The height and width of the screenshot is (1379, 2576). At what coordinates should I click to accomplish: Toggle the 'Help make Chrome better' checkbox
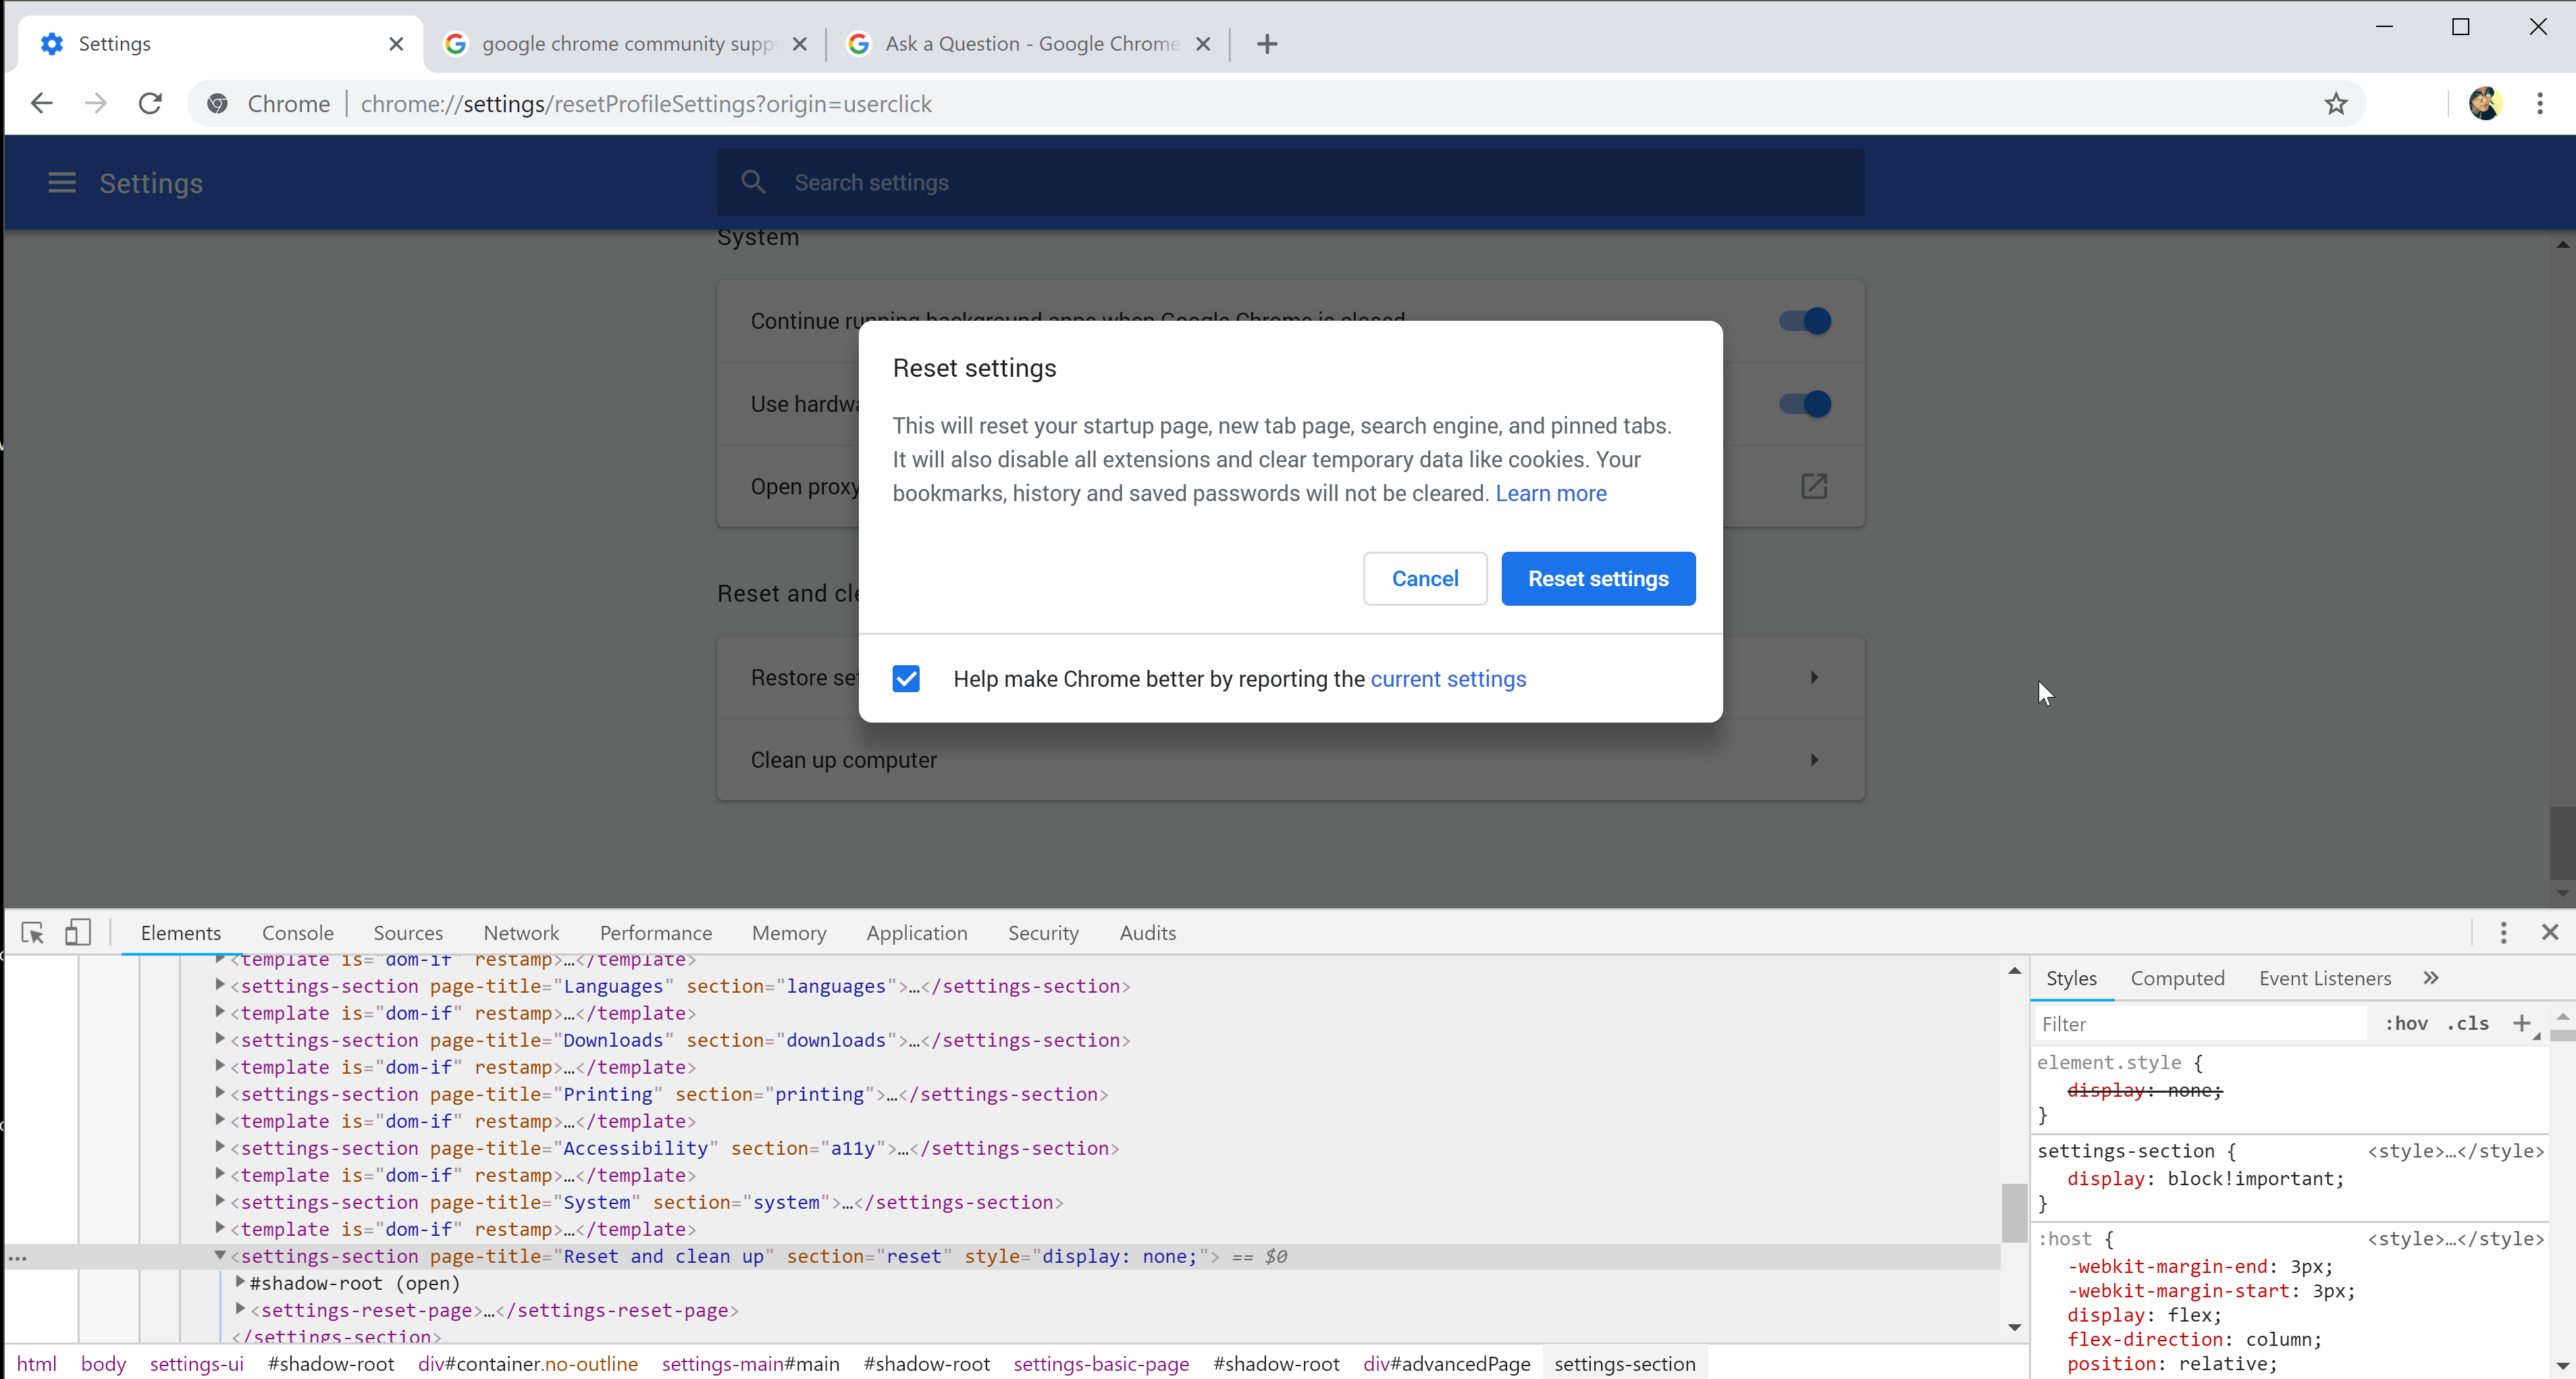(906, 679)
